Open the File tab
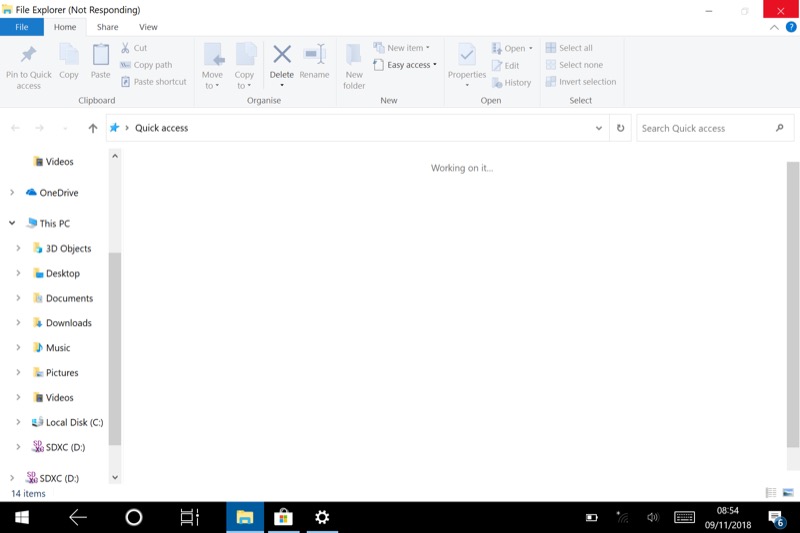800x533 pixels. pyautogui.click(x=21, y=27)
